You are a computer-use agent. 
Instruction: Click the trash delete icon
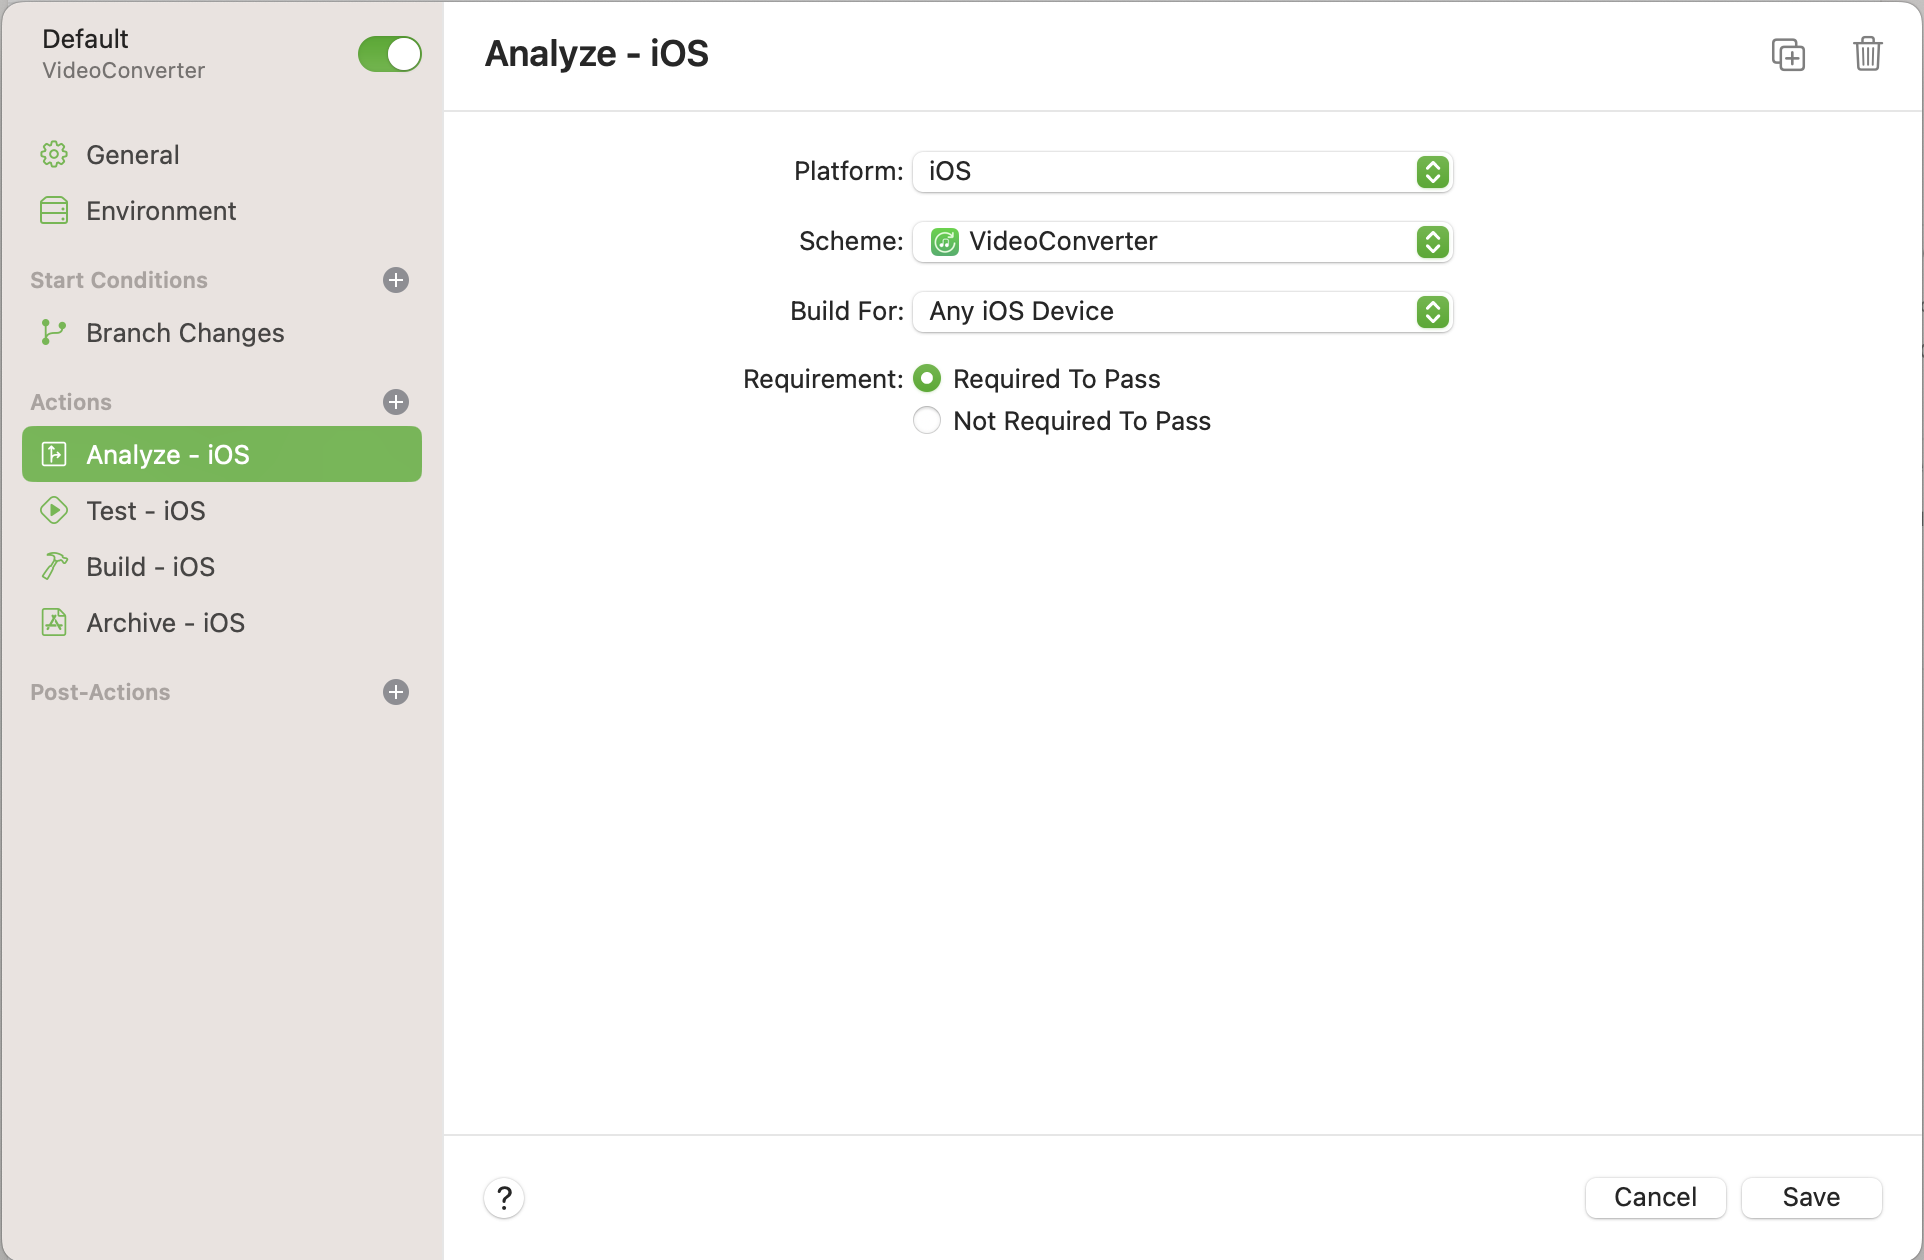pyautogui.click(x=1867, y=54)
